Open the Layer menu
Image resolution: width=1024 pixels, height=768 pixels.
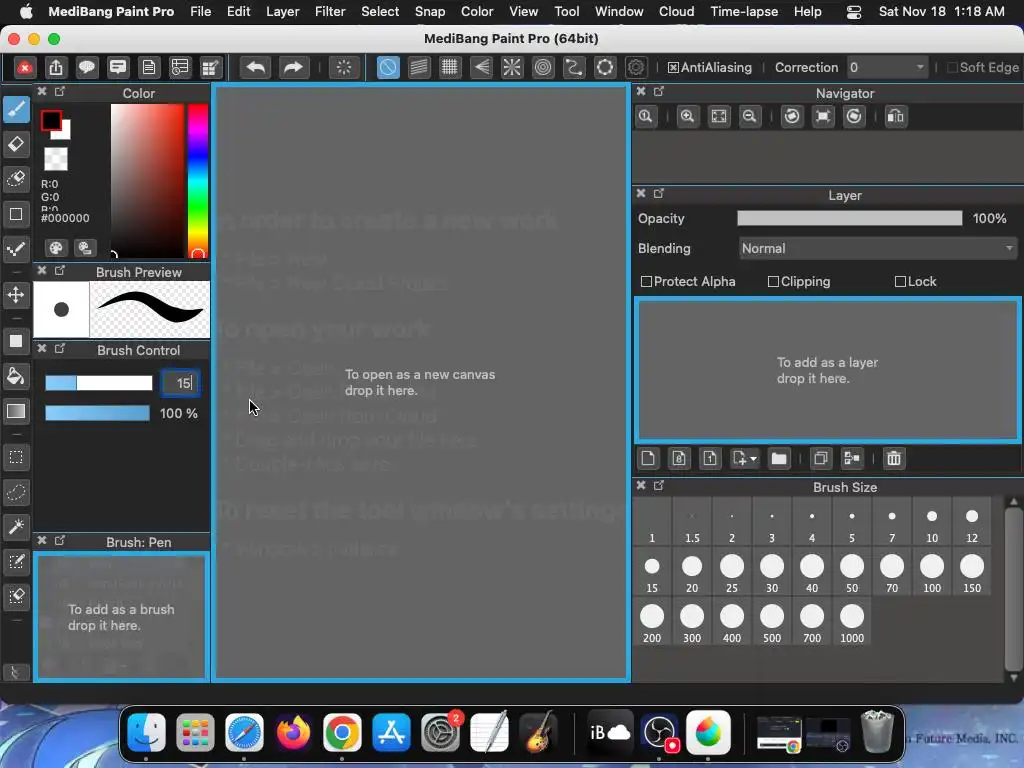pyautogui.click(x=283, y=11)
